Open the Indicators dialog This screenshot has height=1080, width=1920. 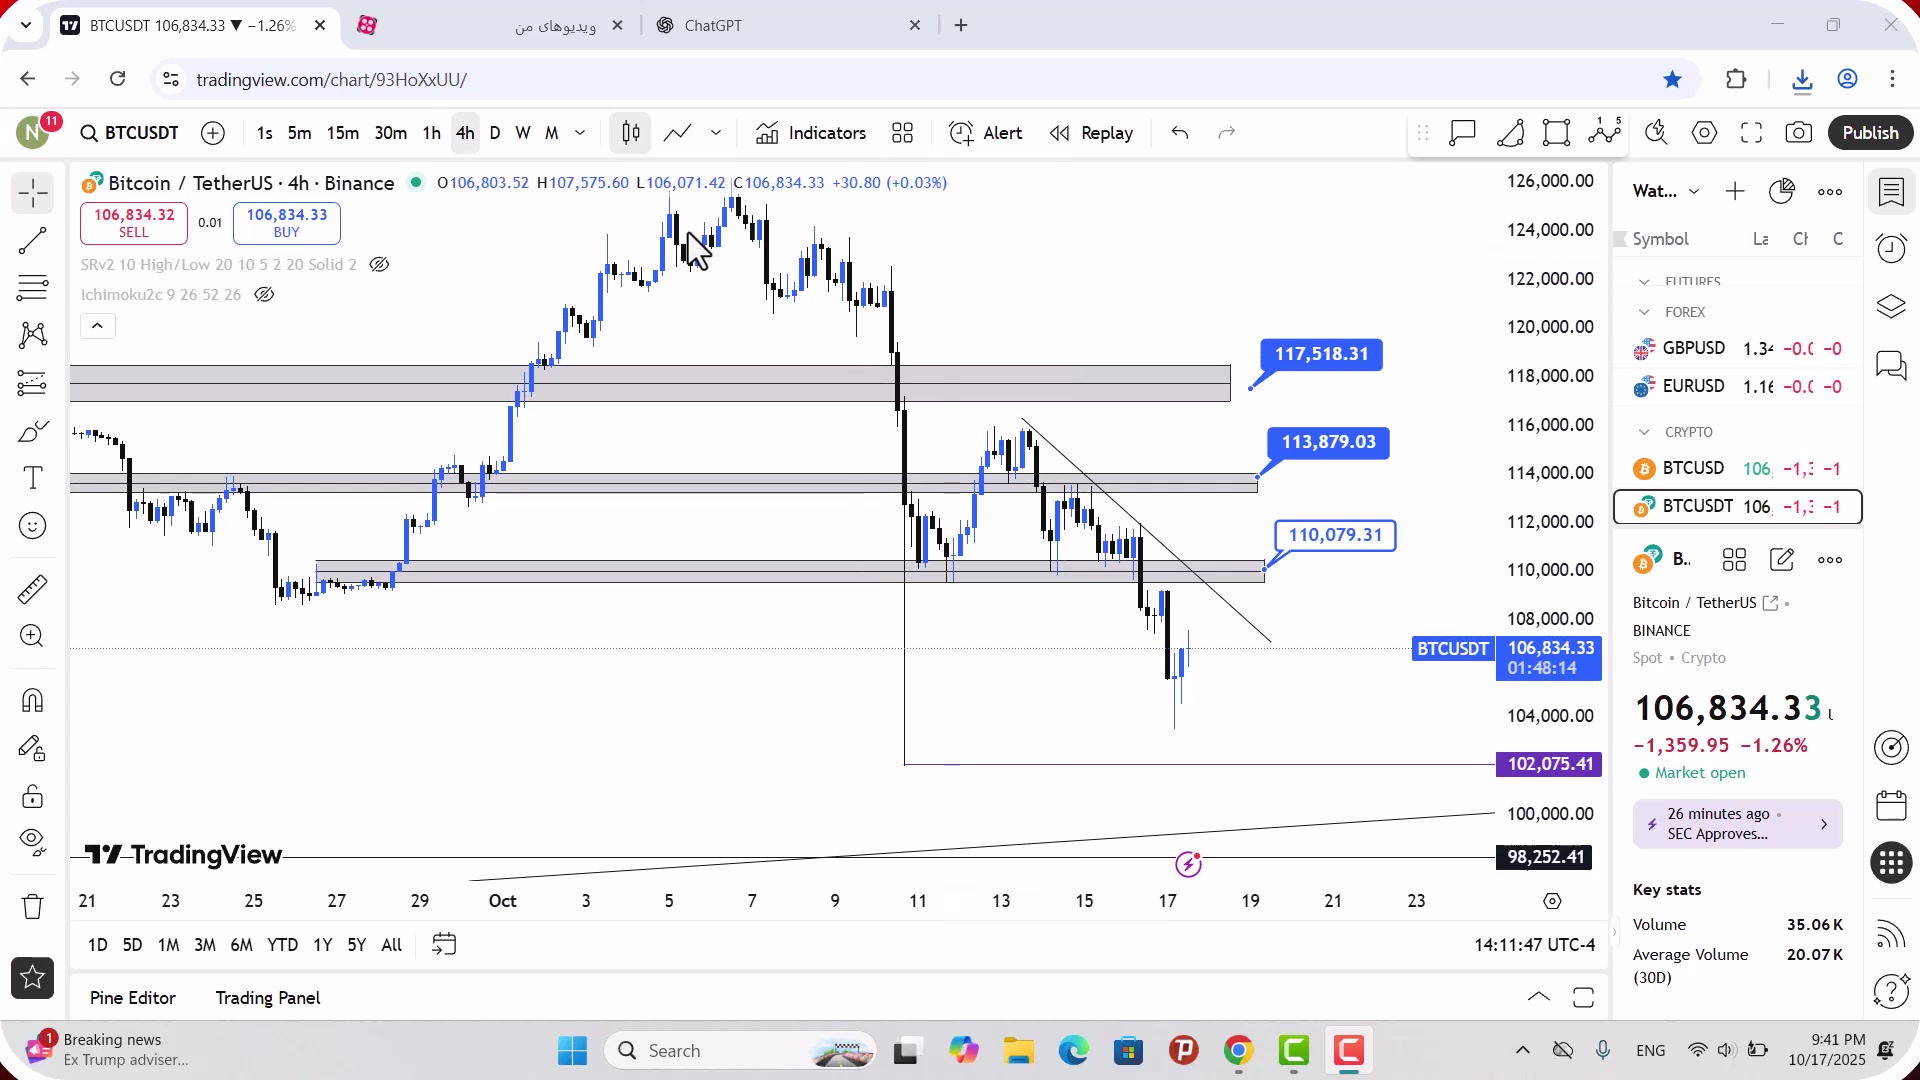click(811, 133)
